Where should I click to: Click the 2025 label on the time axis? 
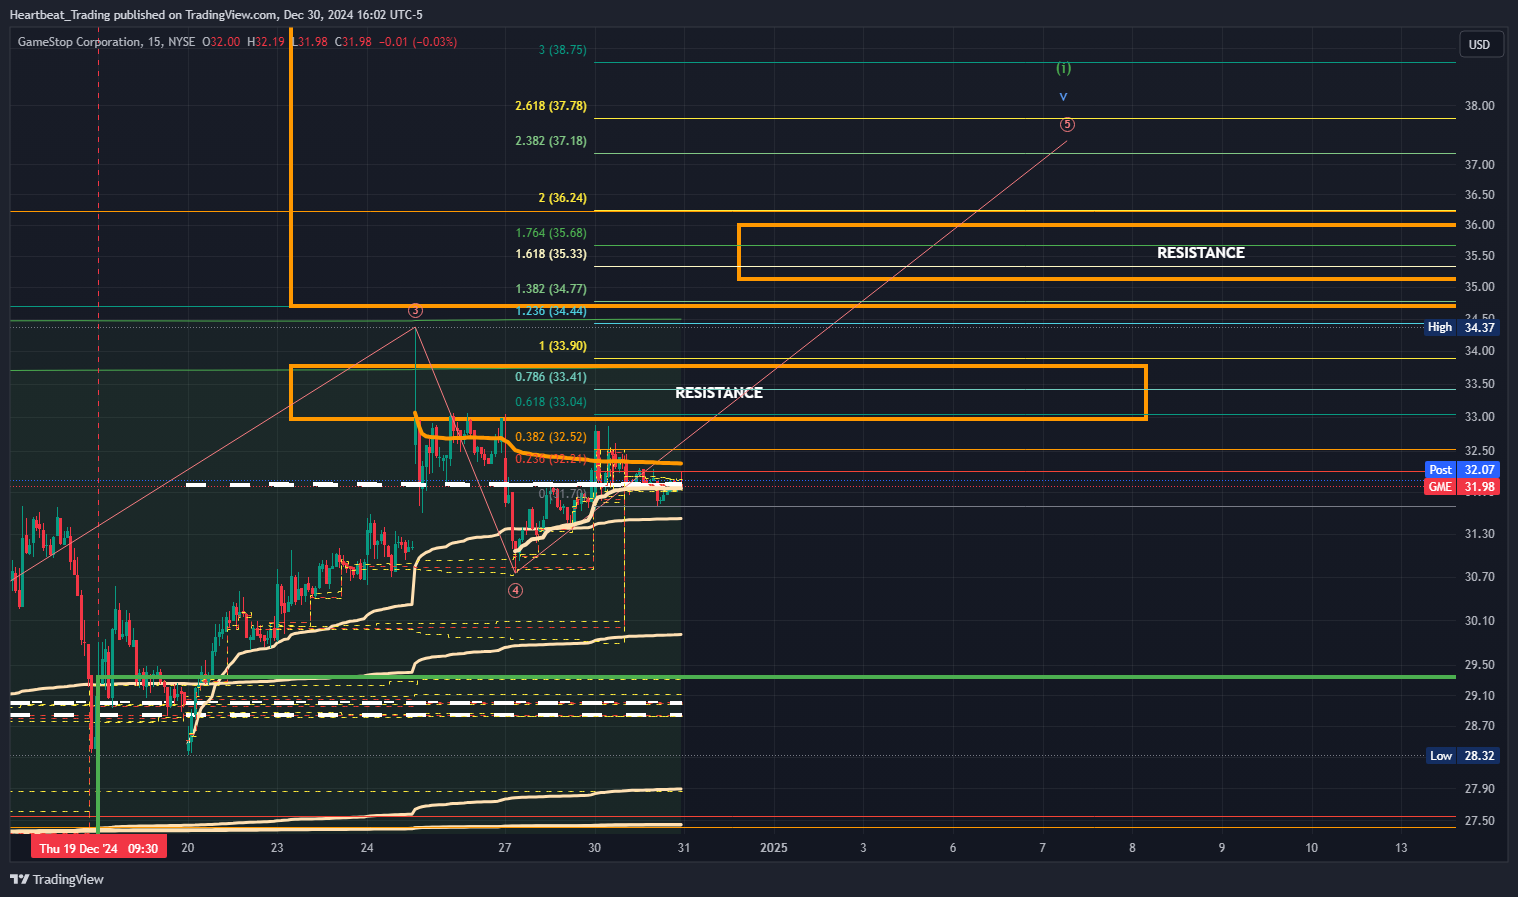coord(774,848)
